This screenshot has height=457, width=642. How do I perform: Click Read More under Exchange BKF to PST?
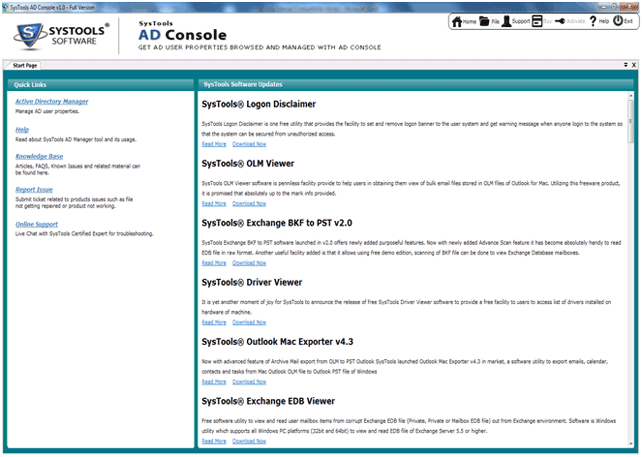click(214, 263)
